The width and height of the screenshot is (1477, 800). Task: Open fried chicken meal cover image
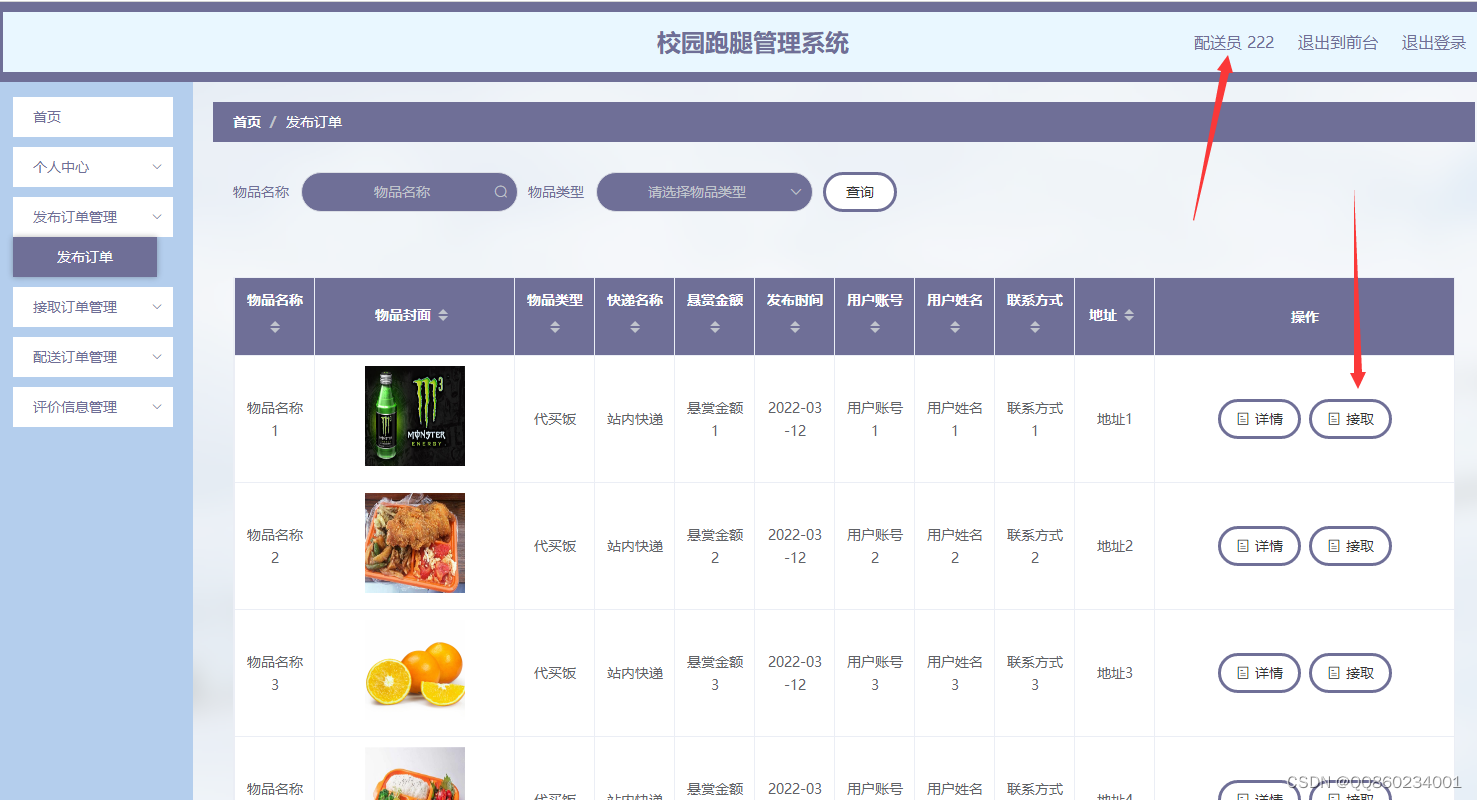point(415,543)
